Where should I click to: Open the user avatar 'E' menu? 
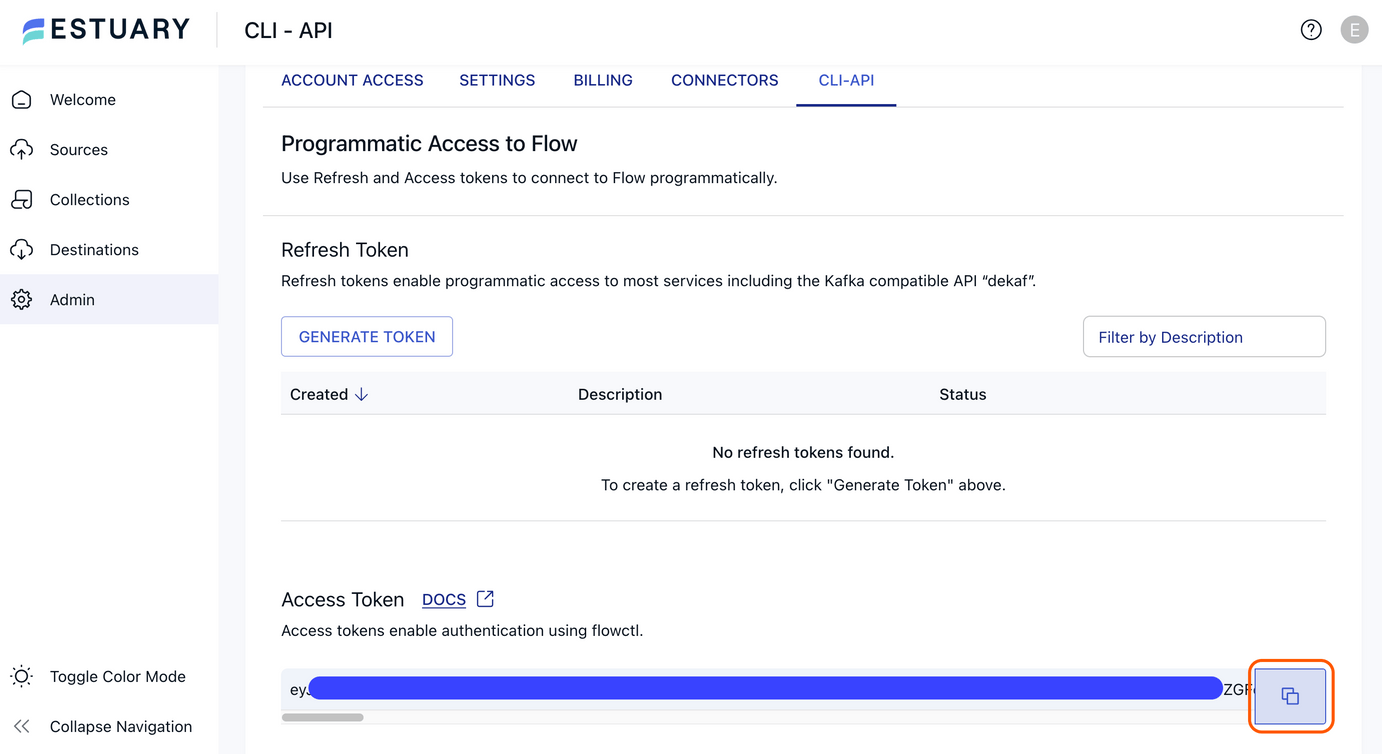pyautogui.click(x=1354, y=30)
